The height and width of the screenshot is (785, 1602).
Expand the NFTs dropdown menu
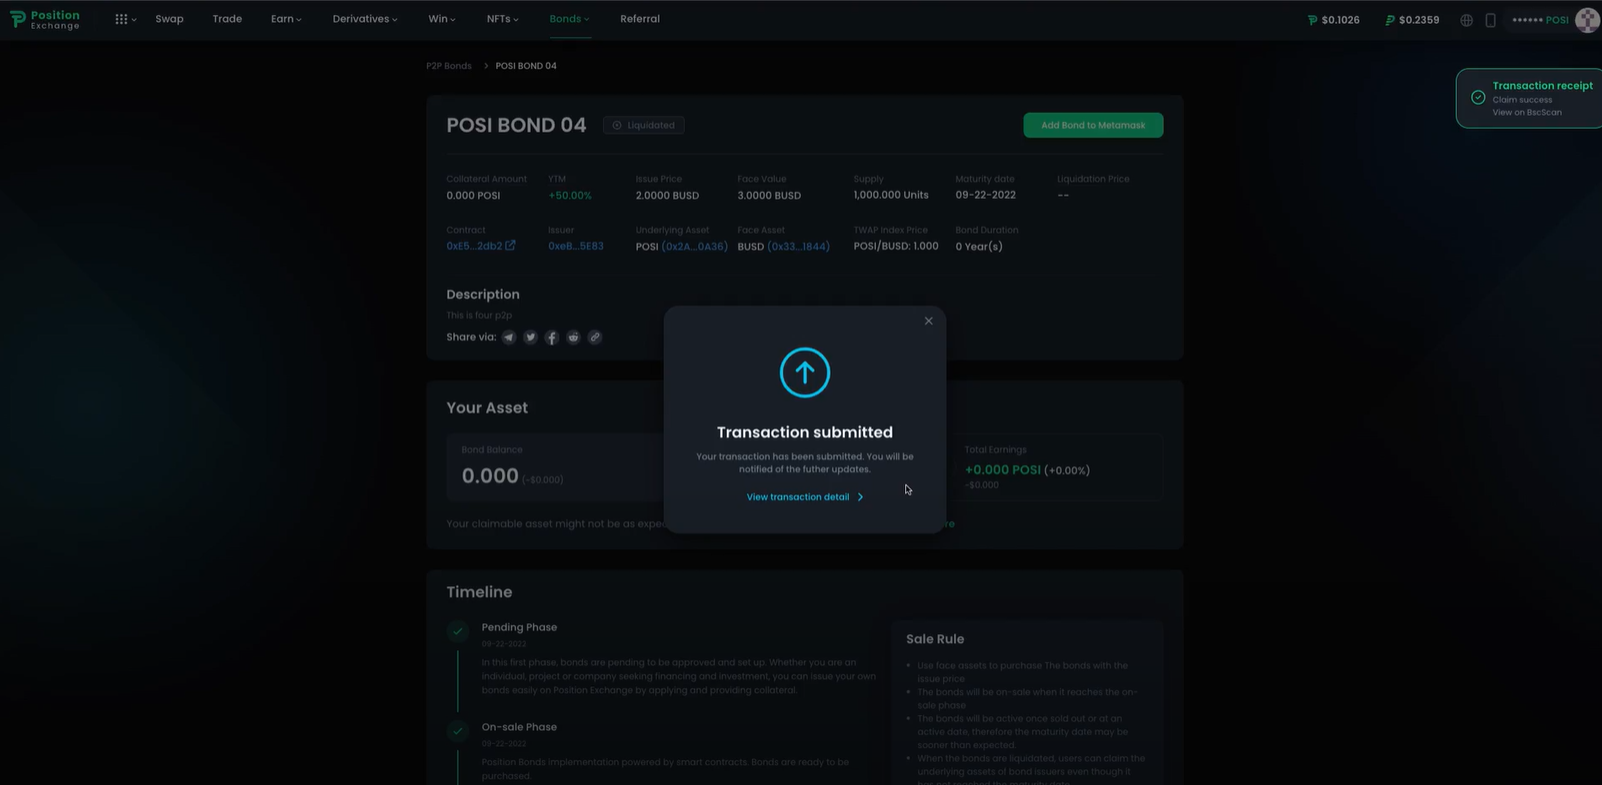tap(502, 19)
